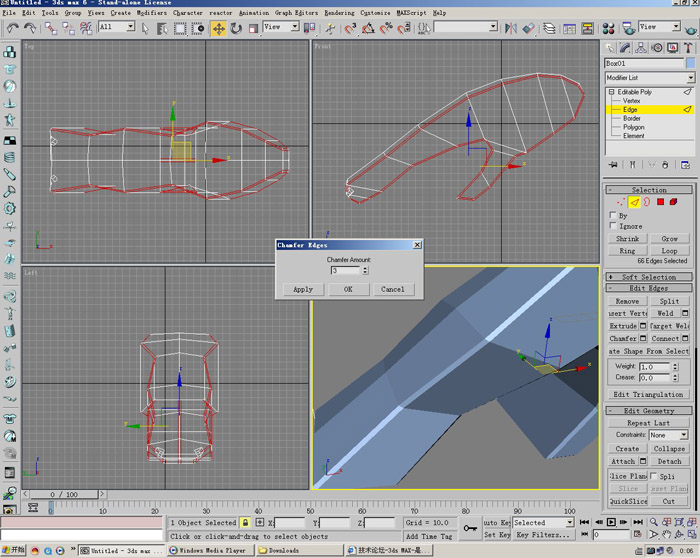Enable the 'By' vertex checkbox
The image size is (700, 558).
(x=613, y=215)
